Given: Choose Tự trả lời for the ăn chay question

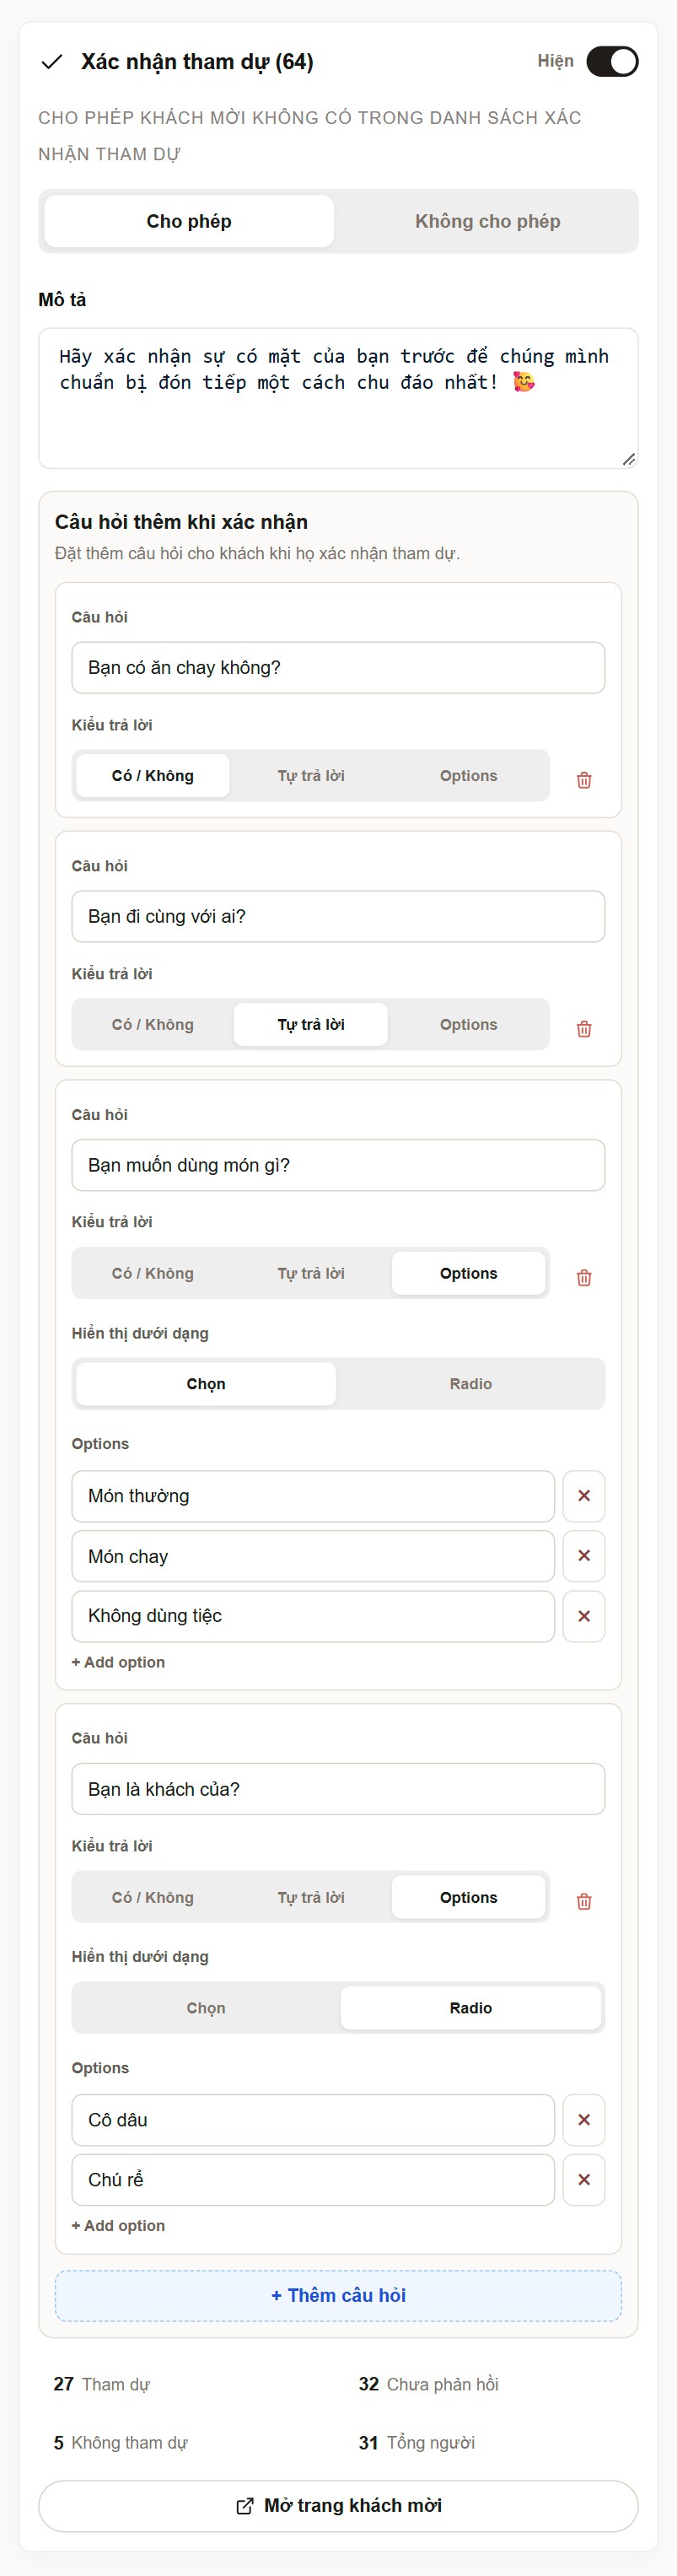Looking at the screenshot, I should [x=311, y=776].
